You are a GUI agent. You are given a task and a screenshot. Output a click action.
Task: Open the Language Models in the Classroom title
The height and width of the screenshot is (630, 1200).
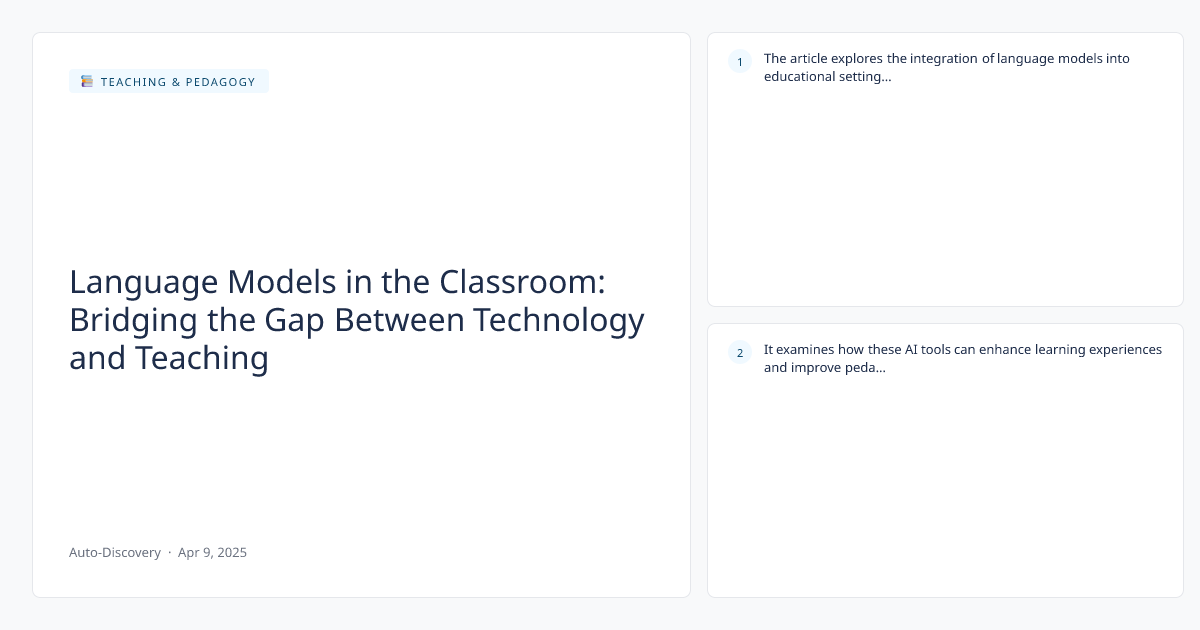coord(337,282)
